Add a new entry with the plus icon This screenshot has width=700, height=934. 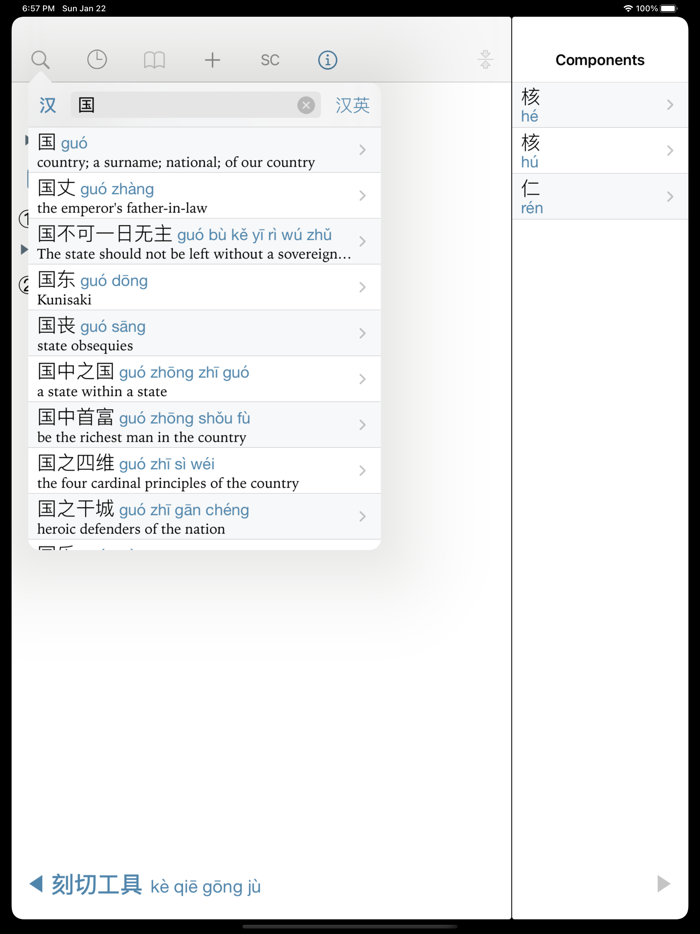tap(212, 60)
